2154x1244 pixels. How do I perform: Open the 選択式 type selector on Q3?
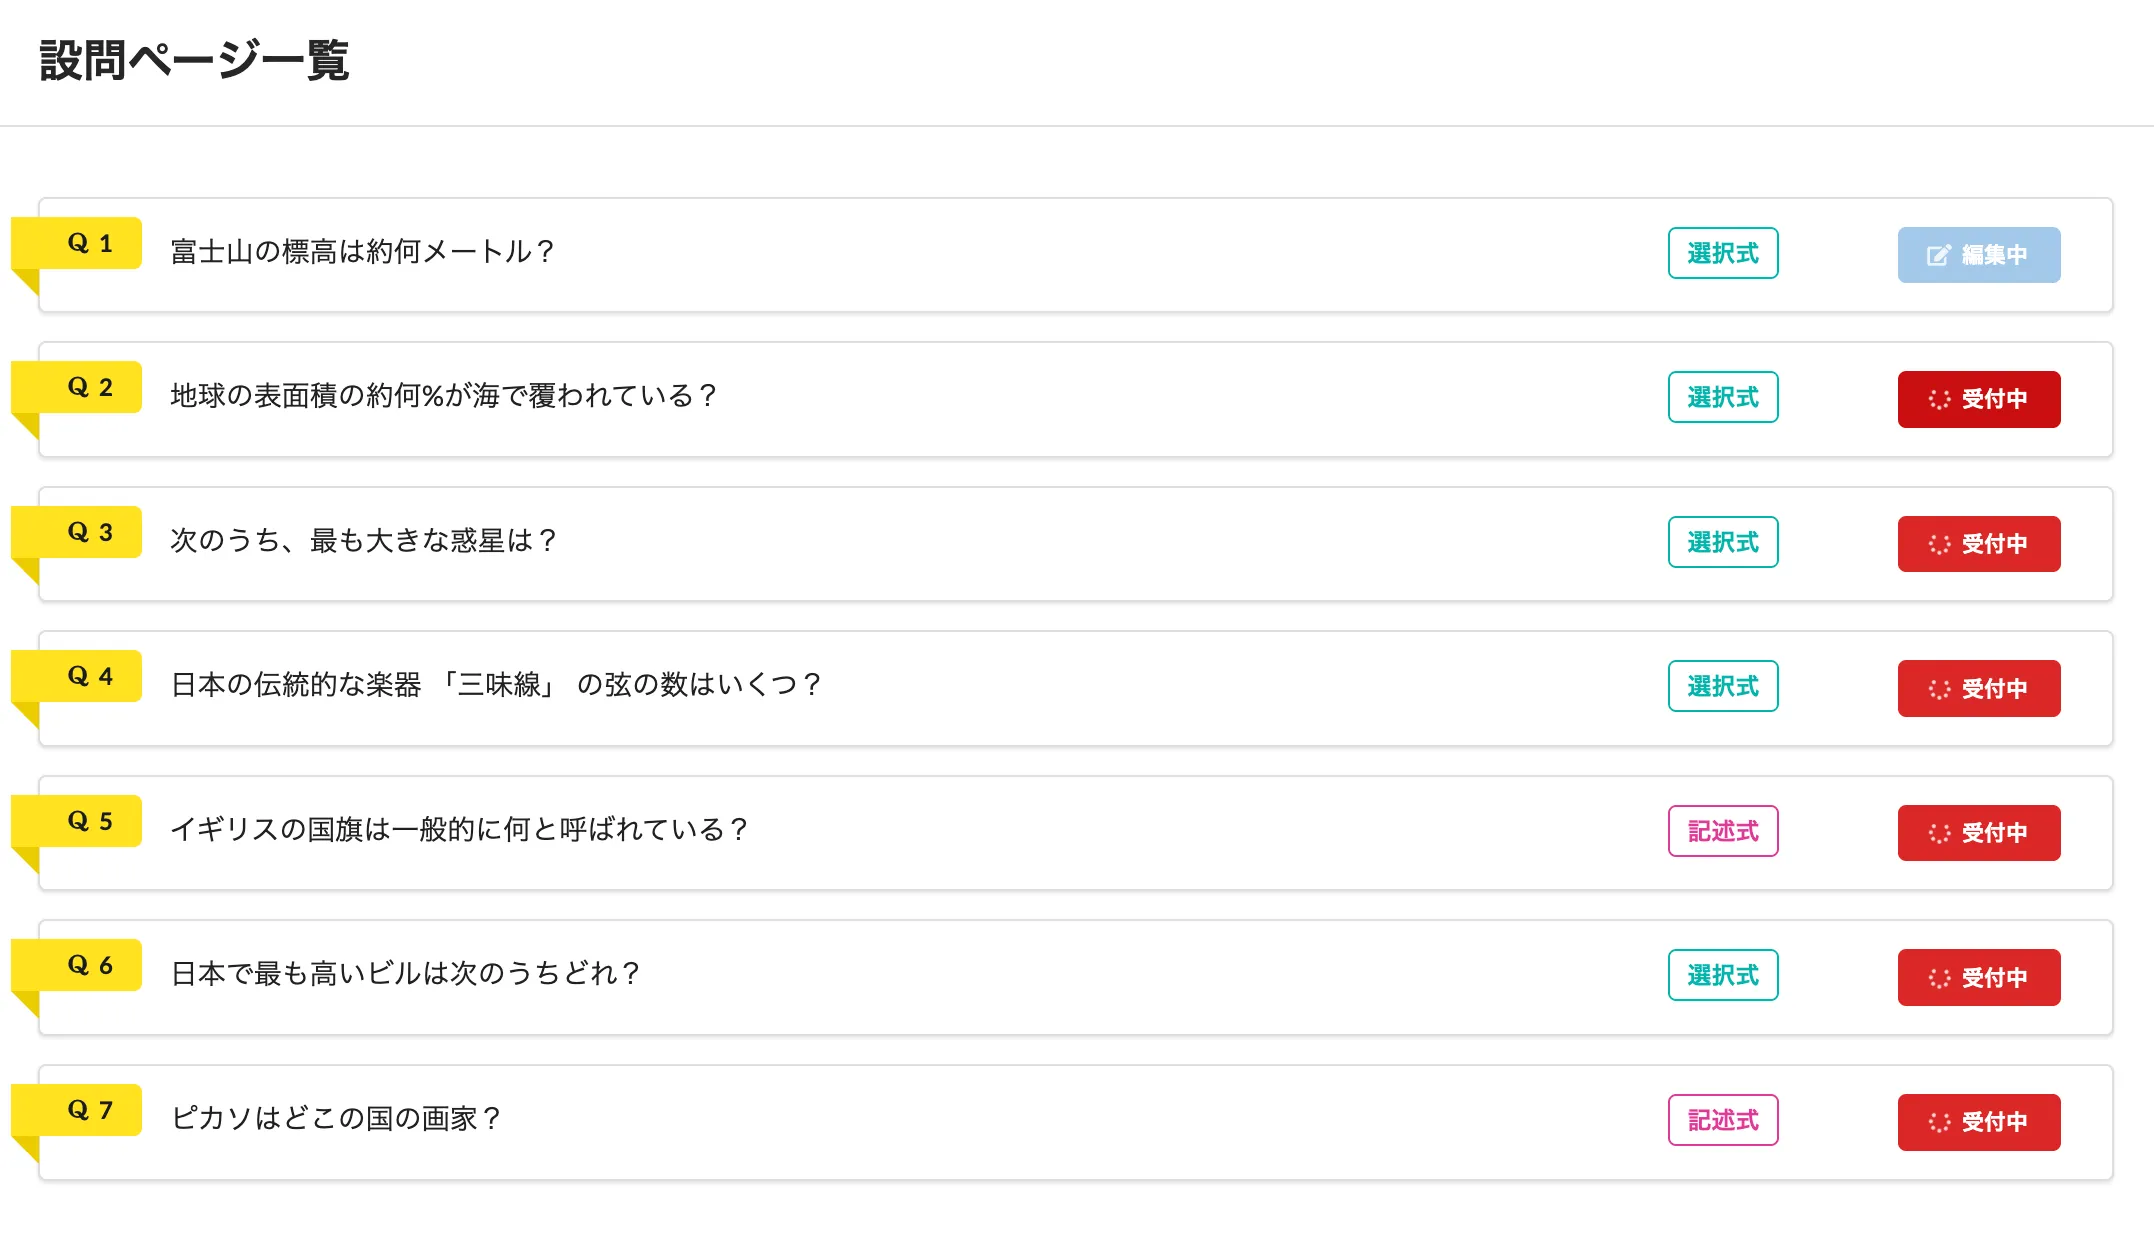(1722, 542)
